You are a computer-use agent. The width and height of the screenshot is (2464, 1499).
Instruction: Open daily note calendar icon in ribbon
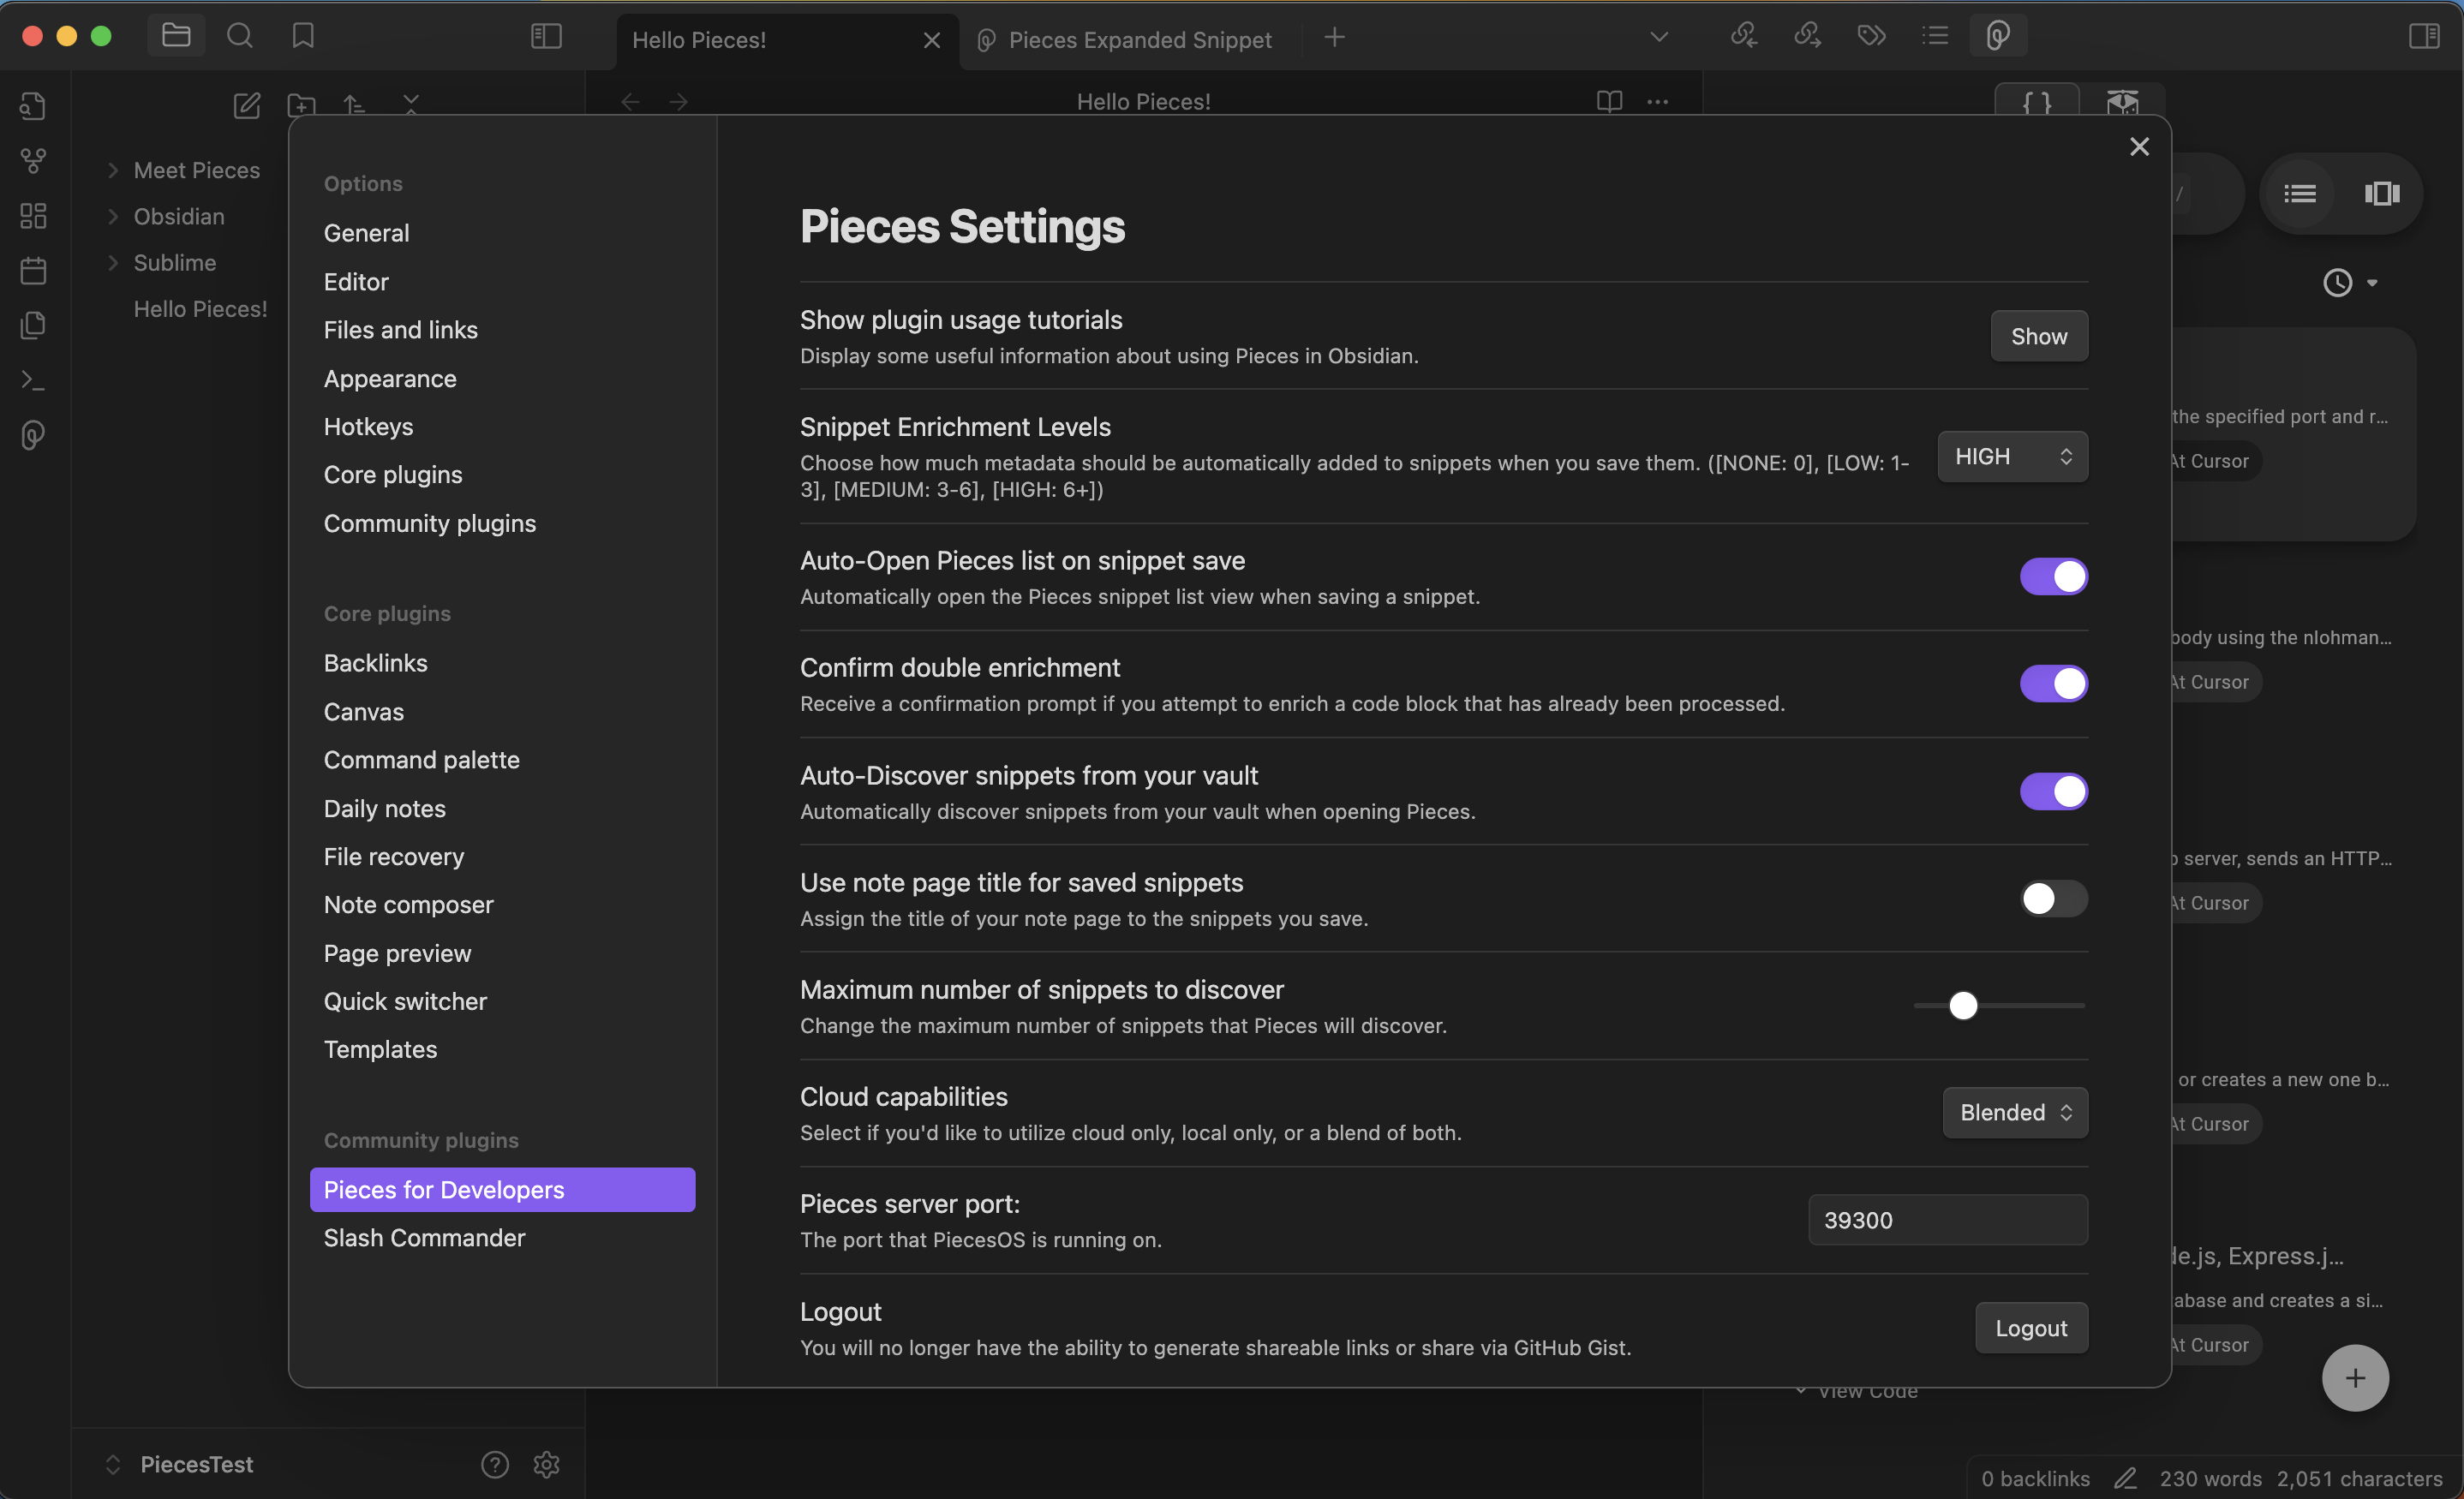[x=34, y=270]
